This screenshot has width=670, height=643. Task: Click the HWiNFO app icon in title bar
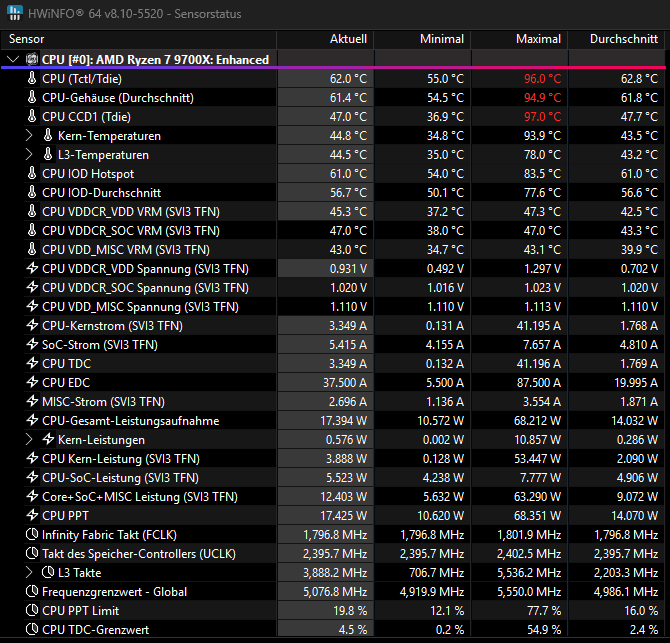pyautogui.click(x=15, y=12)
